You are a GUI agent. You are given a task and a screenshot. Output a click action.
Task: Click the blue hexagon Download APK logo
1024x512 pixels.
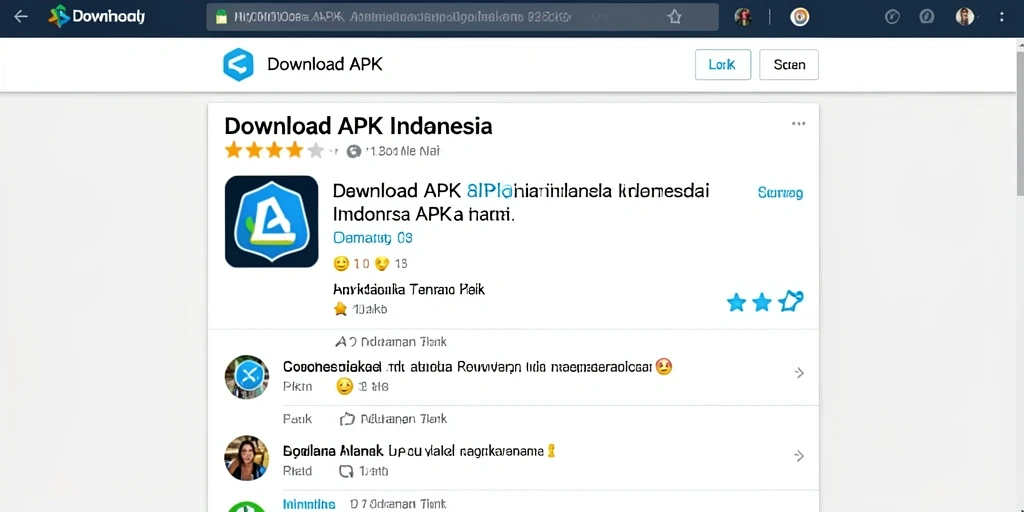coord(238,65)
